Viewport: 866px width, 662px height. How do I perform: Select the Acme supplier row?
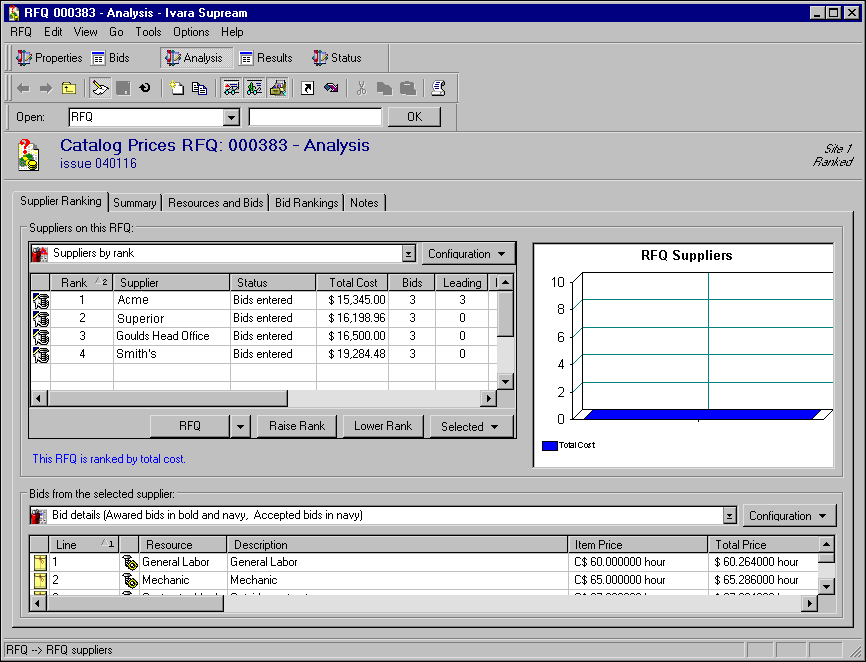pos(133,300)
